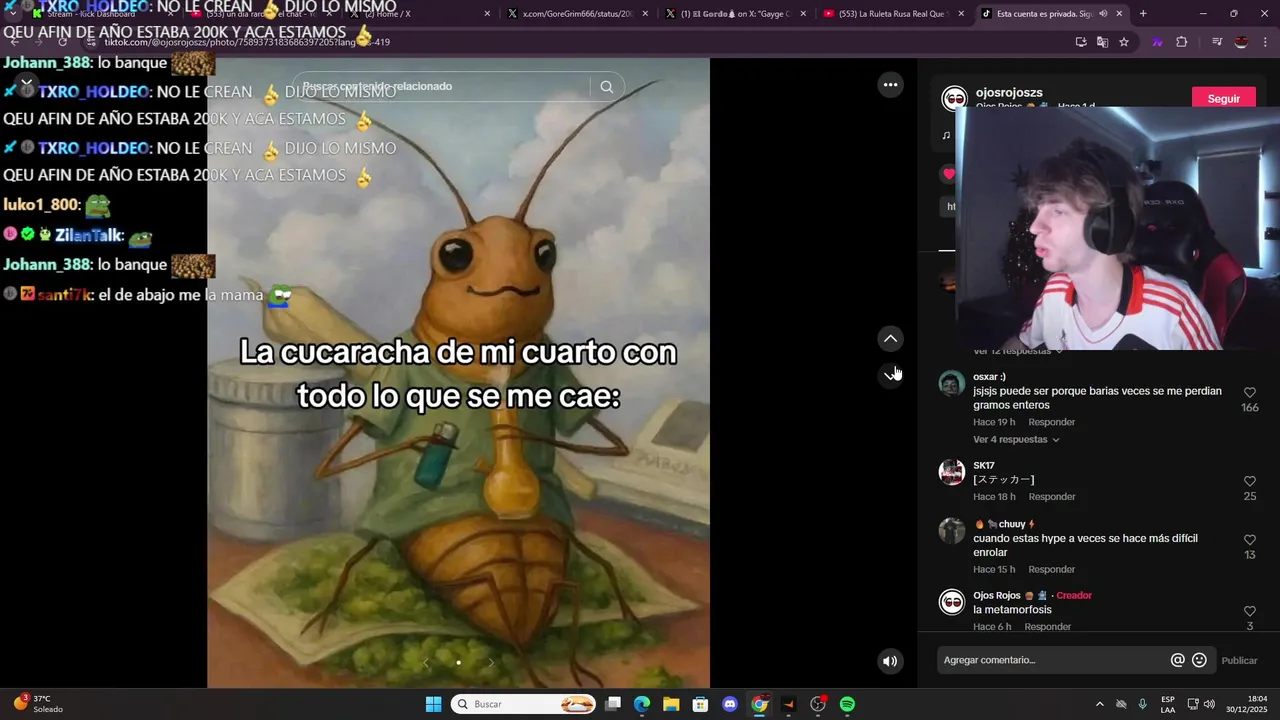The image size is (1280, 720).
Task: Show hidden system tray icons
Action: pos(1099,704)
